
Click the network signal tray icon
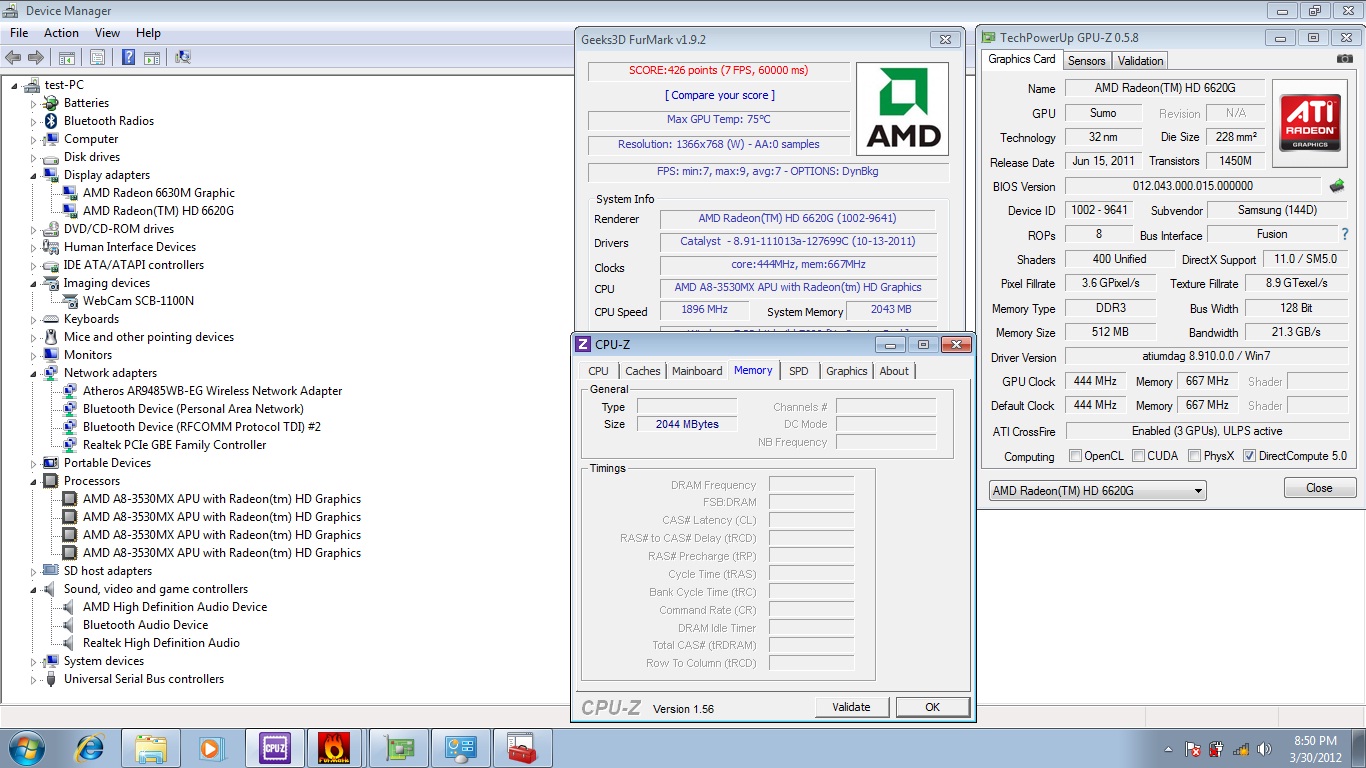point(1241,748)
